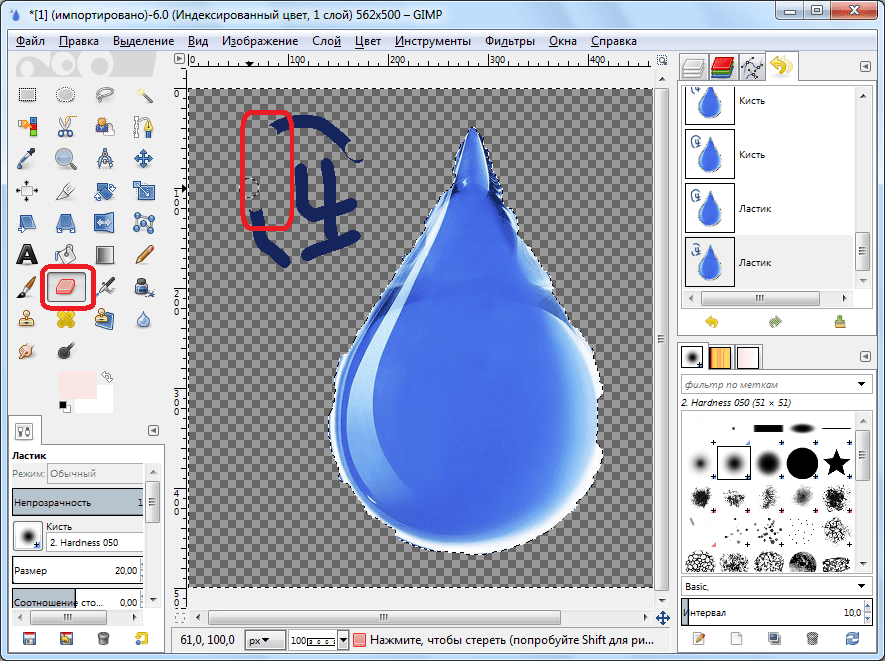Select the Fuzzy Select magic wand tool
The image size is (885, 661).
coord(144,95)
